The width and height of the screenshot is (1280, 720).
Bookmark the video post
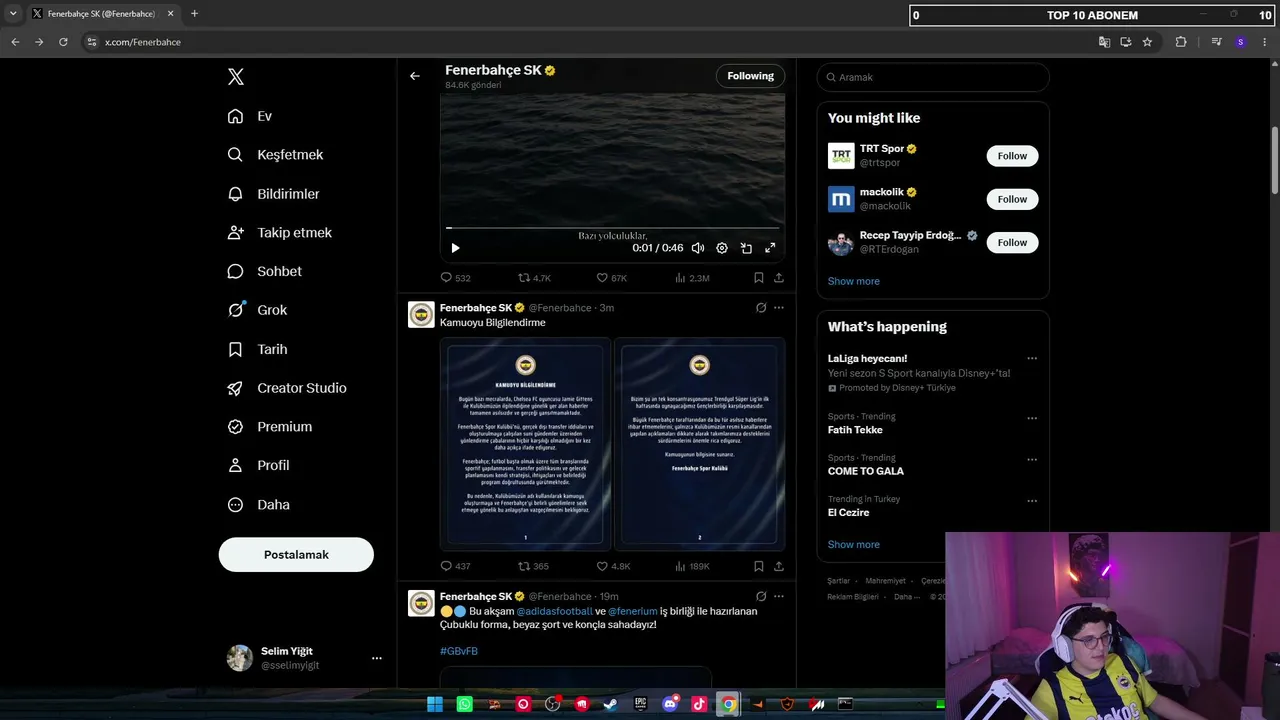[x=759, y=278]
